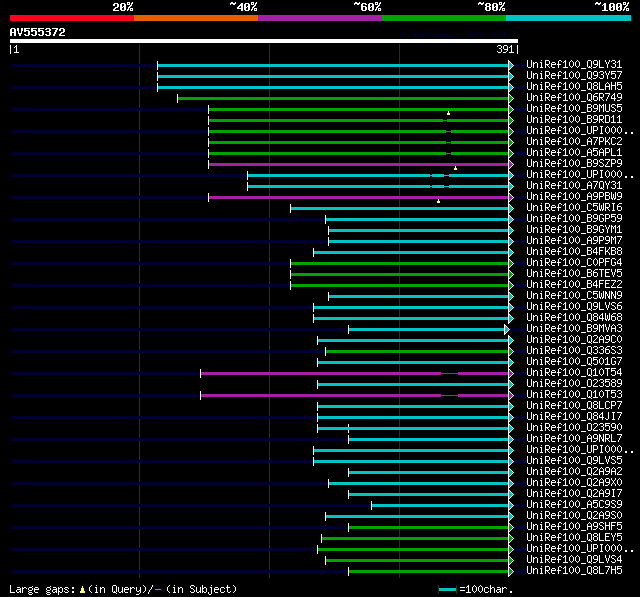Select the AV555372 query name label

tap(38, 32)
